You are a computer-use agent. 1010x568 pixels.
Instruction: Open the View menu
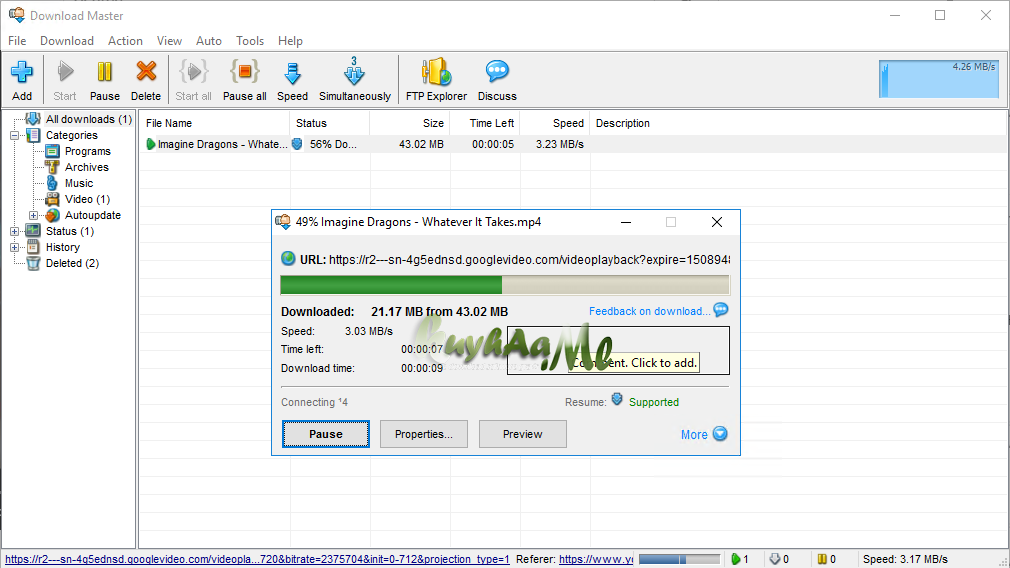pyautogui.click(x=169, y=41)
